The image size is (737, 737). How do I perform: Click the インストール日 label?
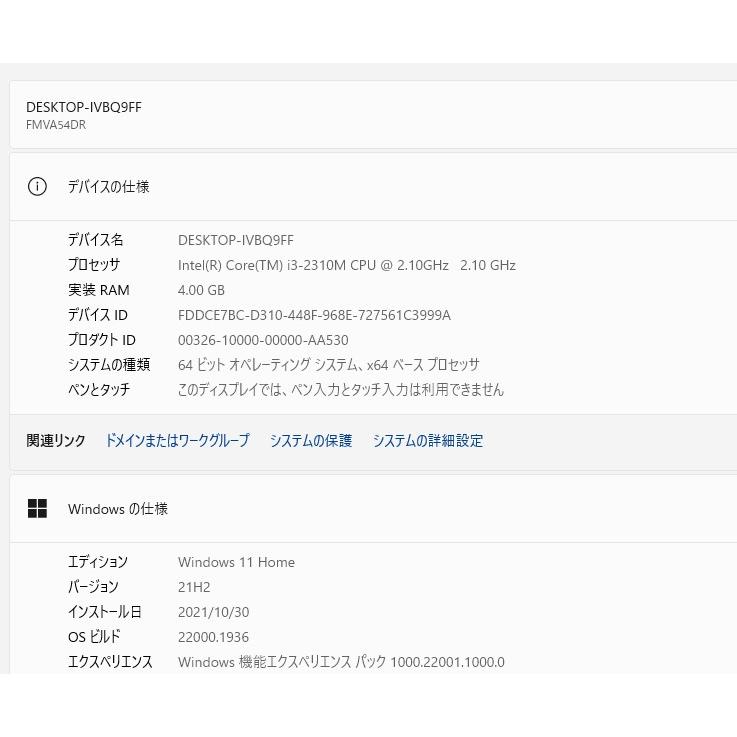tap(104, 612)
